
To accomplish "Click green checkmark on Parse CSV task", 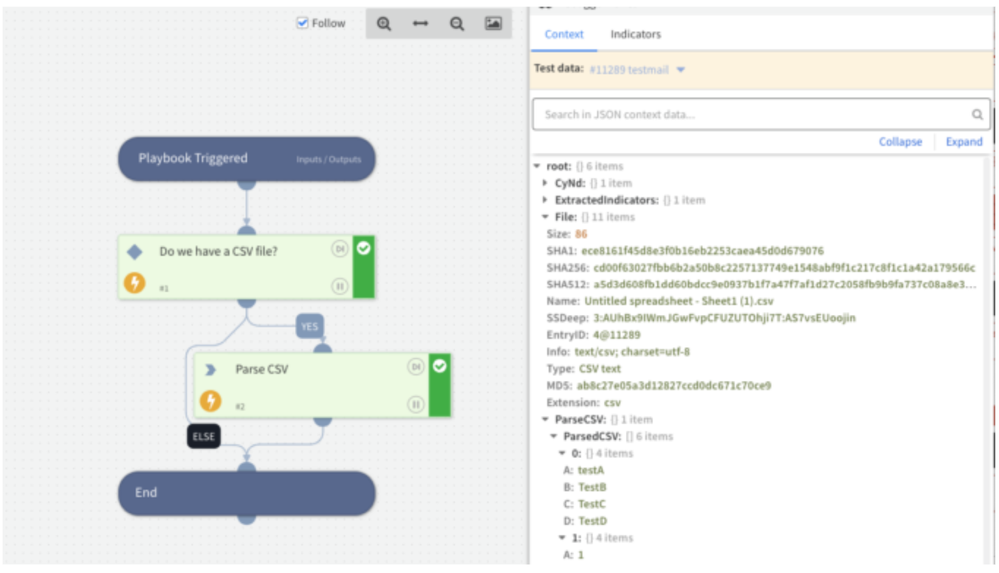I will 440,366.
